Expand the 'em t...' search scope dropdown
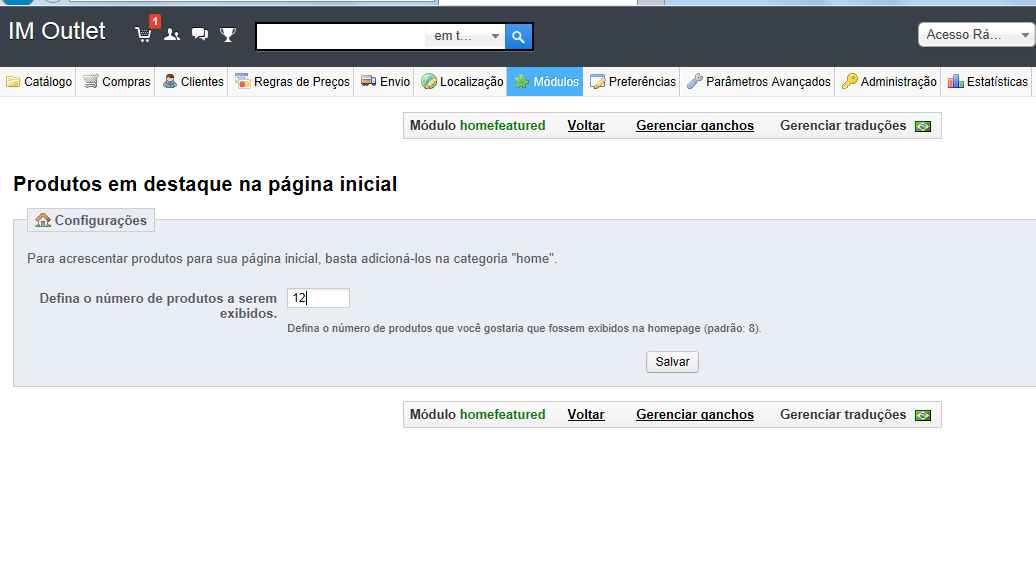 click(464, 36)
